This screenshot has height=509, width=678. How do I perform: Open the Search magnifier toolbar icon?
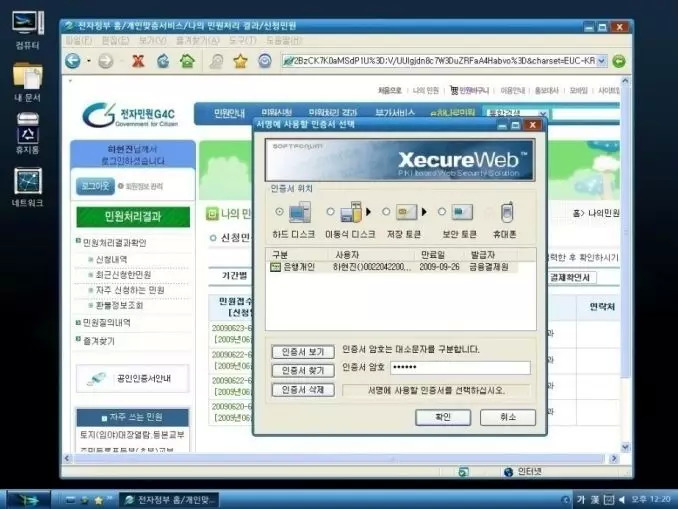click(x=216, y=61)
